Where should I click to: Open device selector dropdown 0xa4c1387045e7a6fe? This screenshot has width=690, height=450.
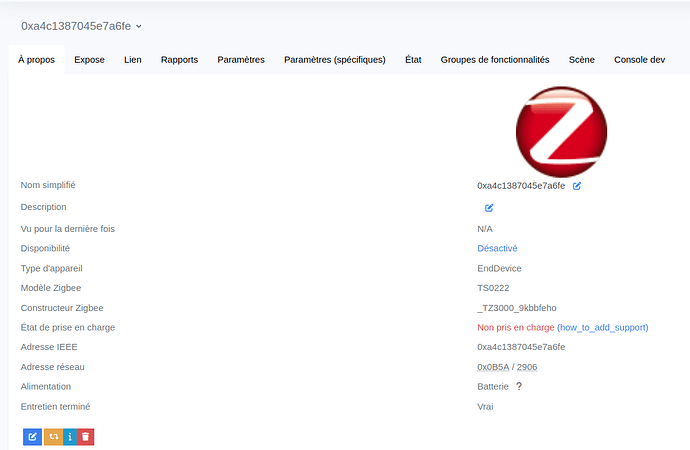tap(81, 26)
